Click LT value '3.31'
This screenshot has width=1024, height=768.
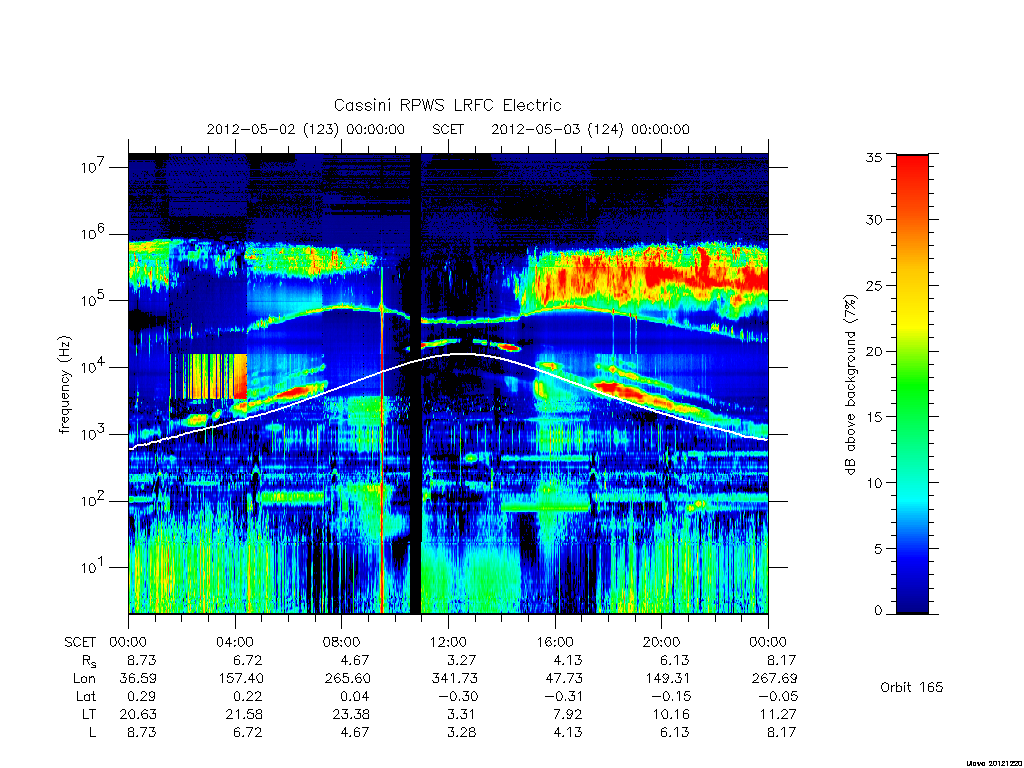[462, 714]
